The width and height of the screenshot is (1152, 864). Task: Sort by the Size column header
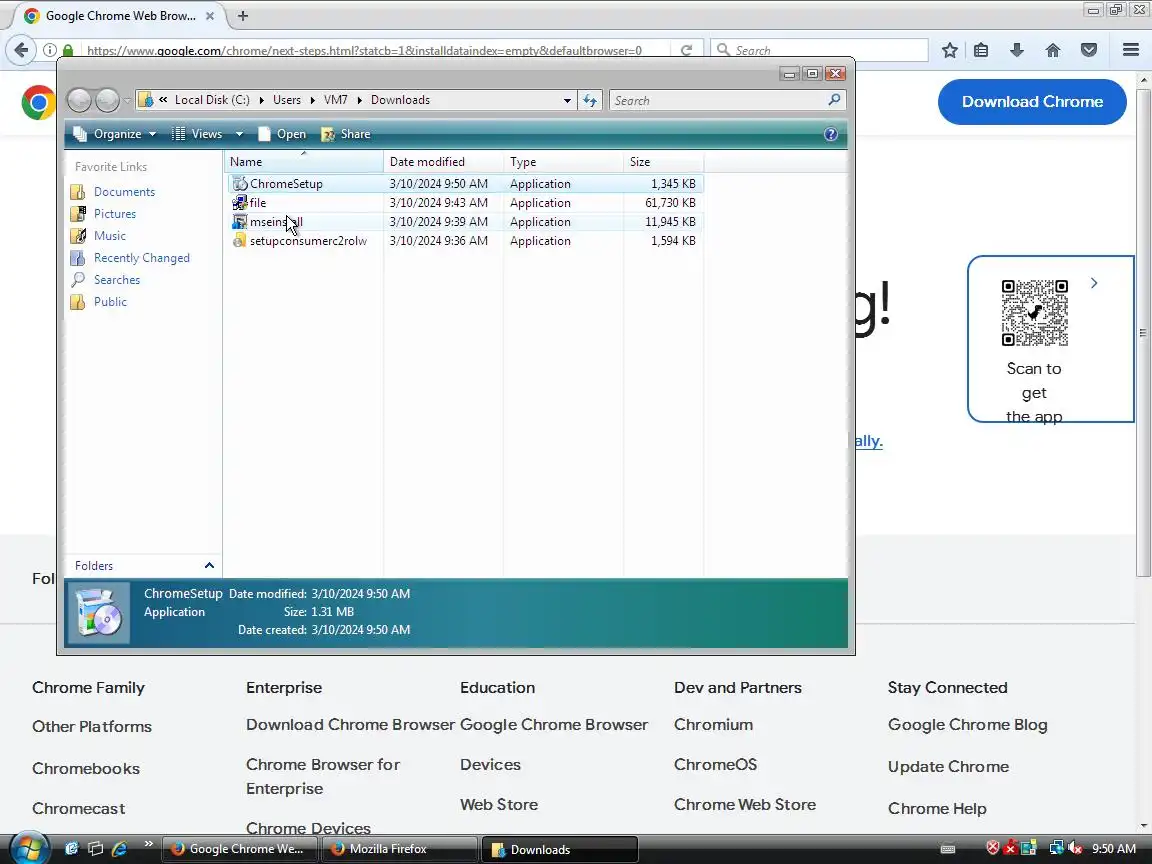(x=663, y=162)
